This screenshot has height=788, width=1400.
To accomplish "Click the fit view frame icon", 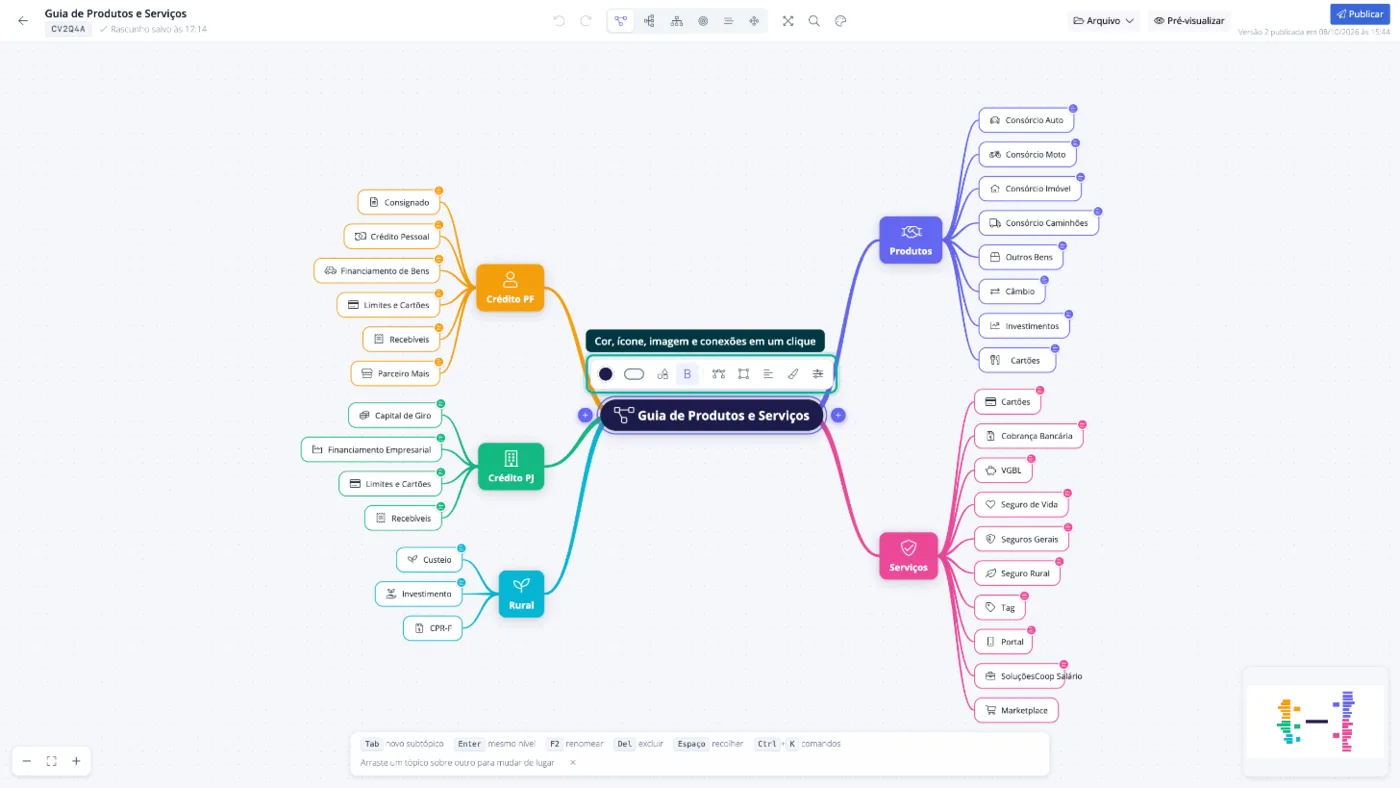I will (x=52, y=761).
